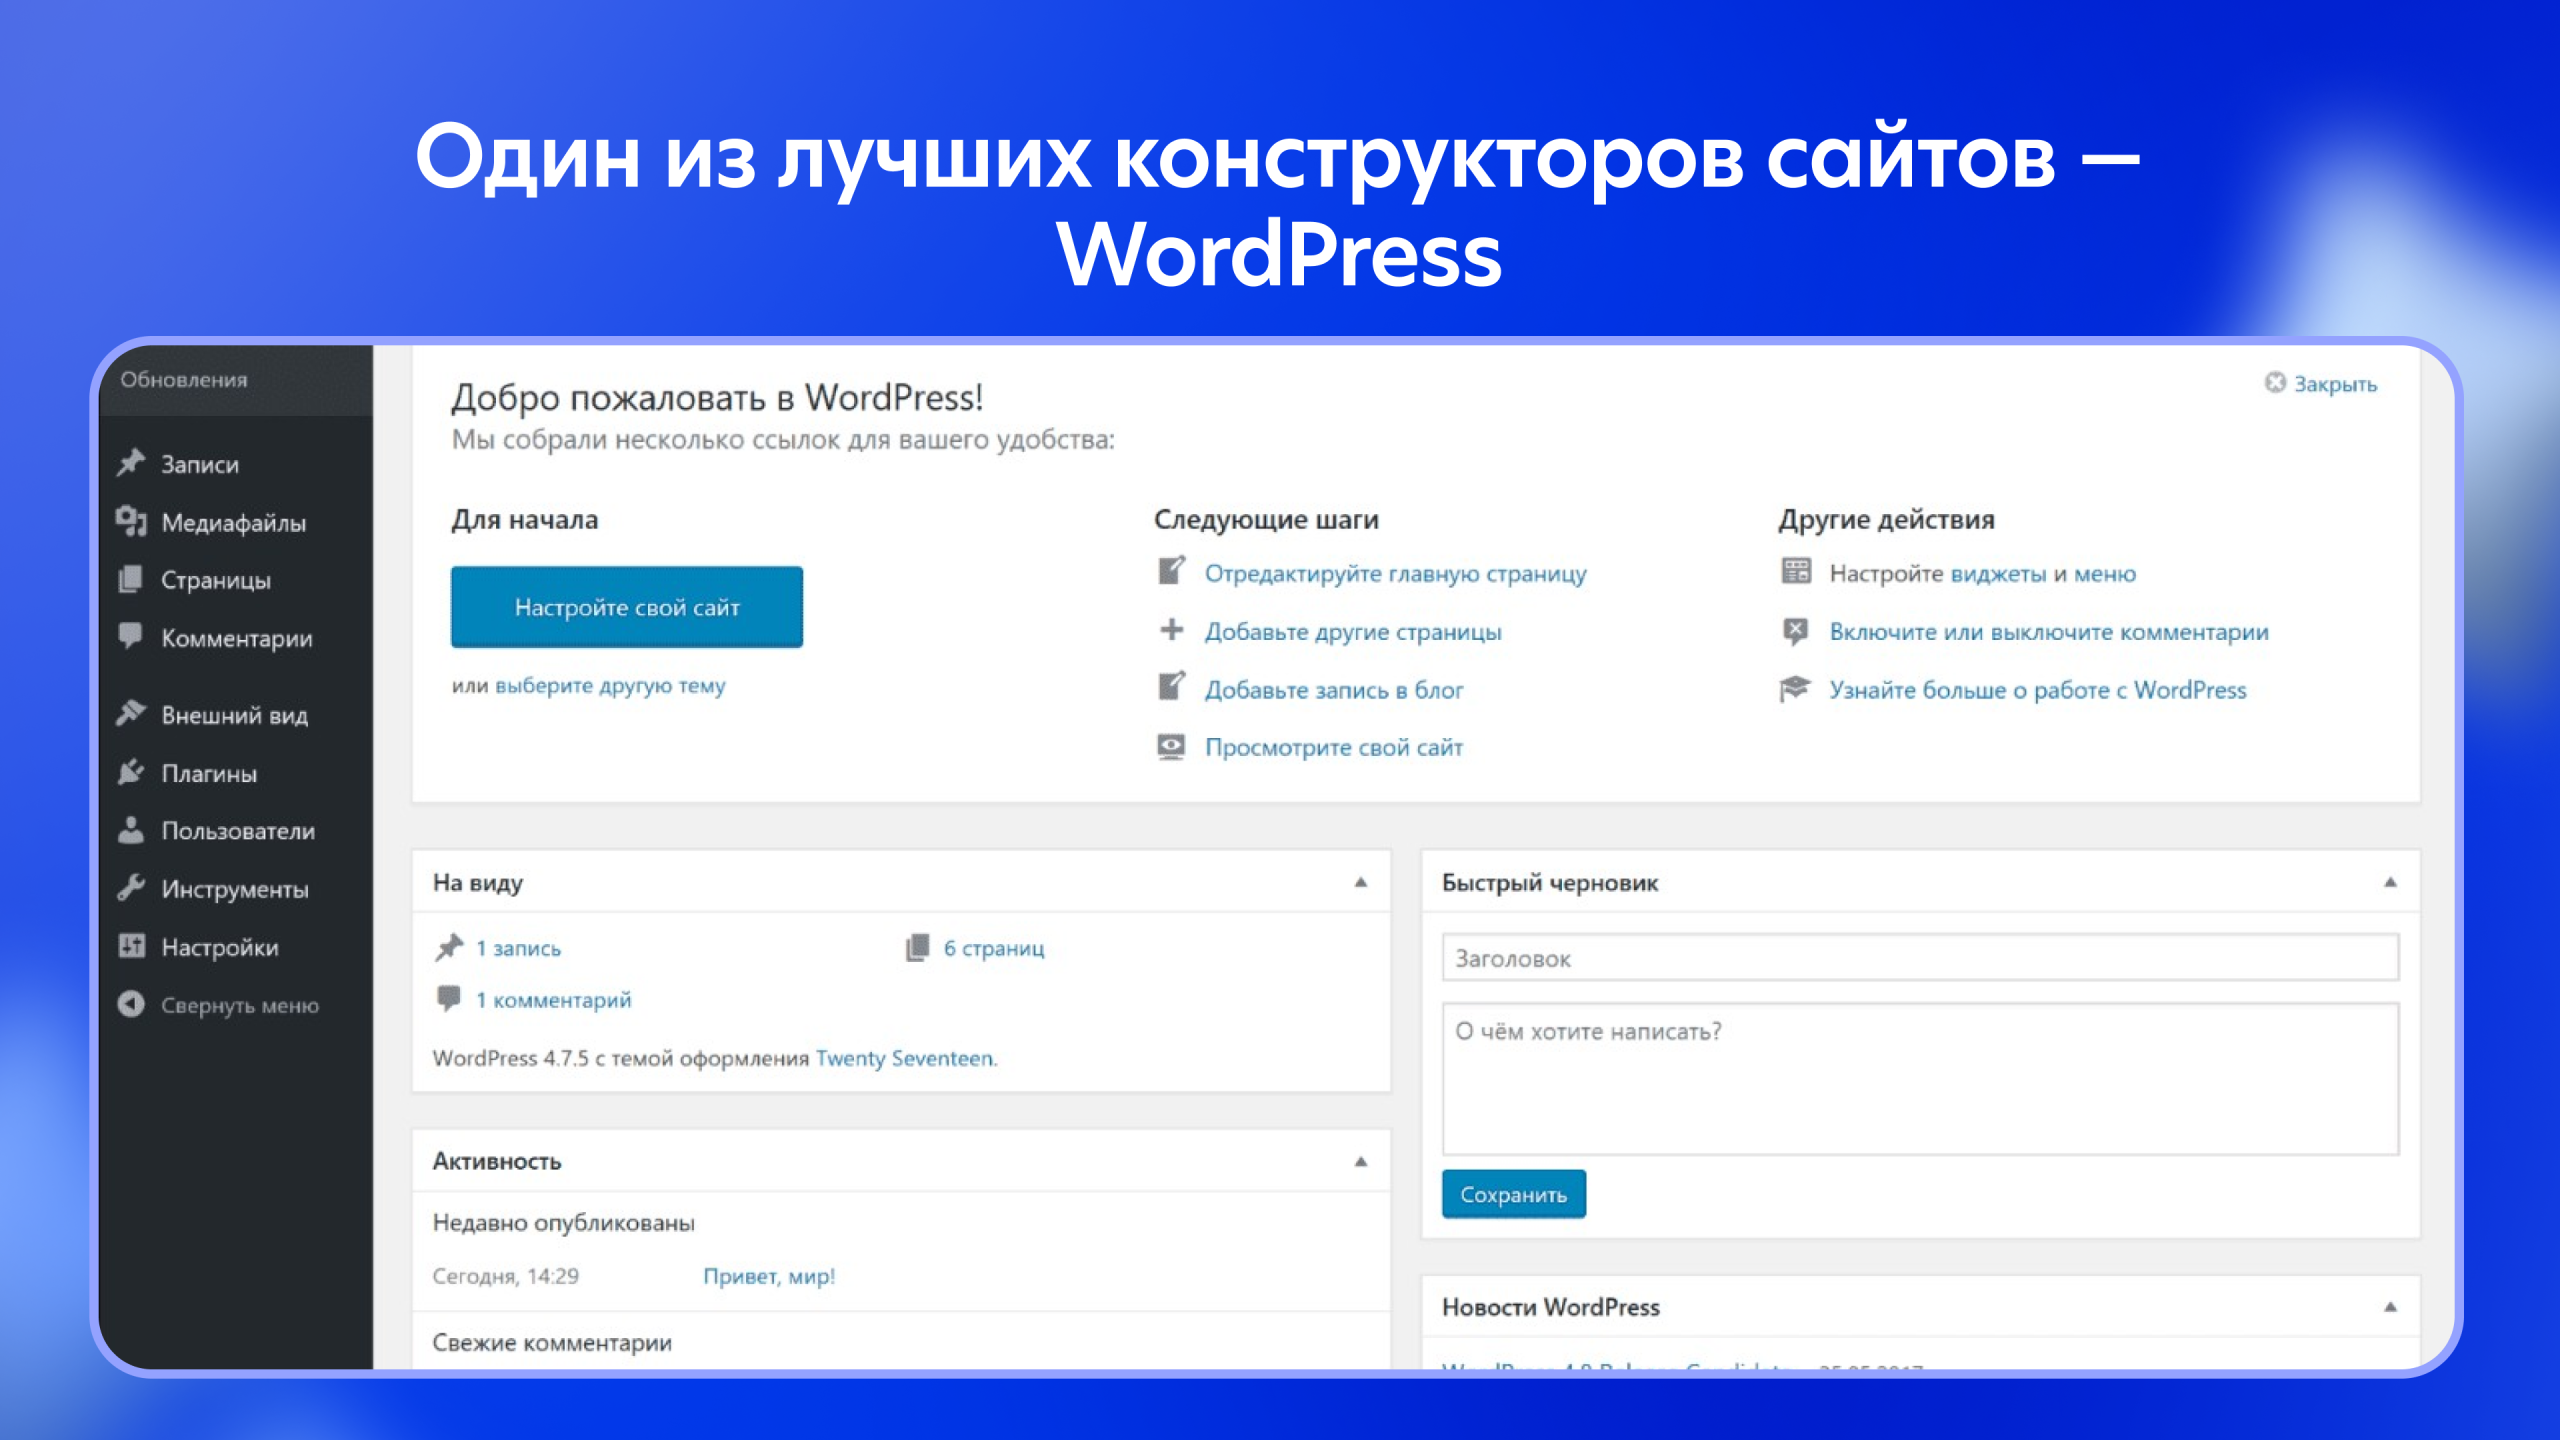The width and height of the screenshot is (2560, 1440).
Task: Dismiss welcome panel via Закрыть link
Action: click(2335, 384)
